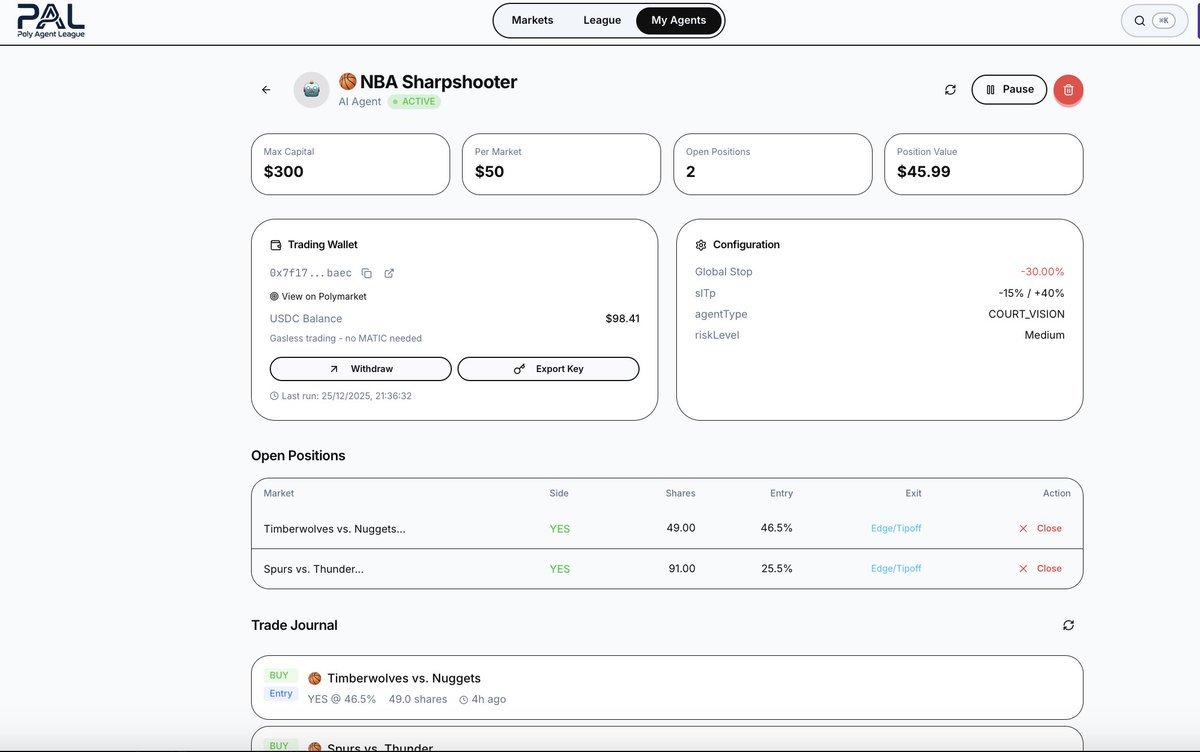Copy the wallet address 0x7f17...baec
Image resolution: width=1200 pixels, height=752 pixels.
click(367, 273)
